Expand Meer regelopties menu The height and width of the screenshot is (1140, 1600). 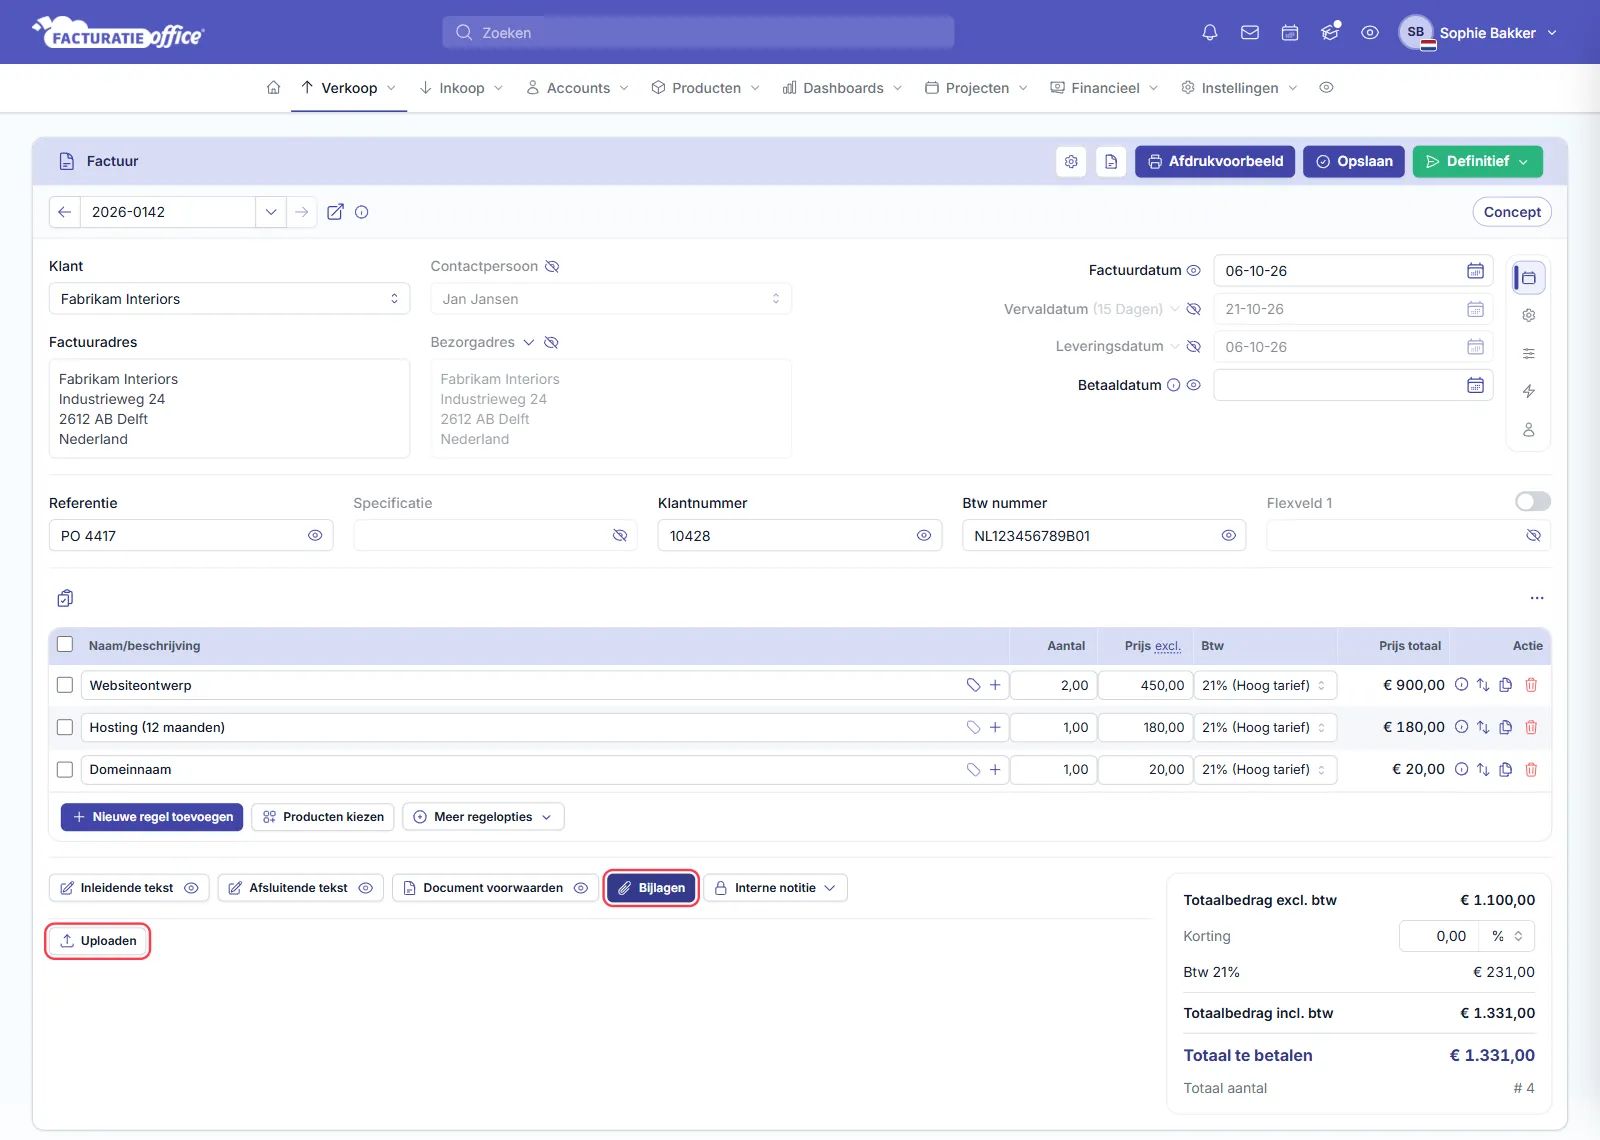click(x=483, y=817)
